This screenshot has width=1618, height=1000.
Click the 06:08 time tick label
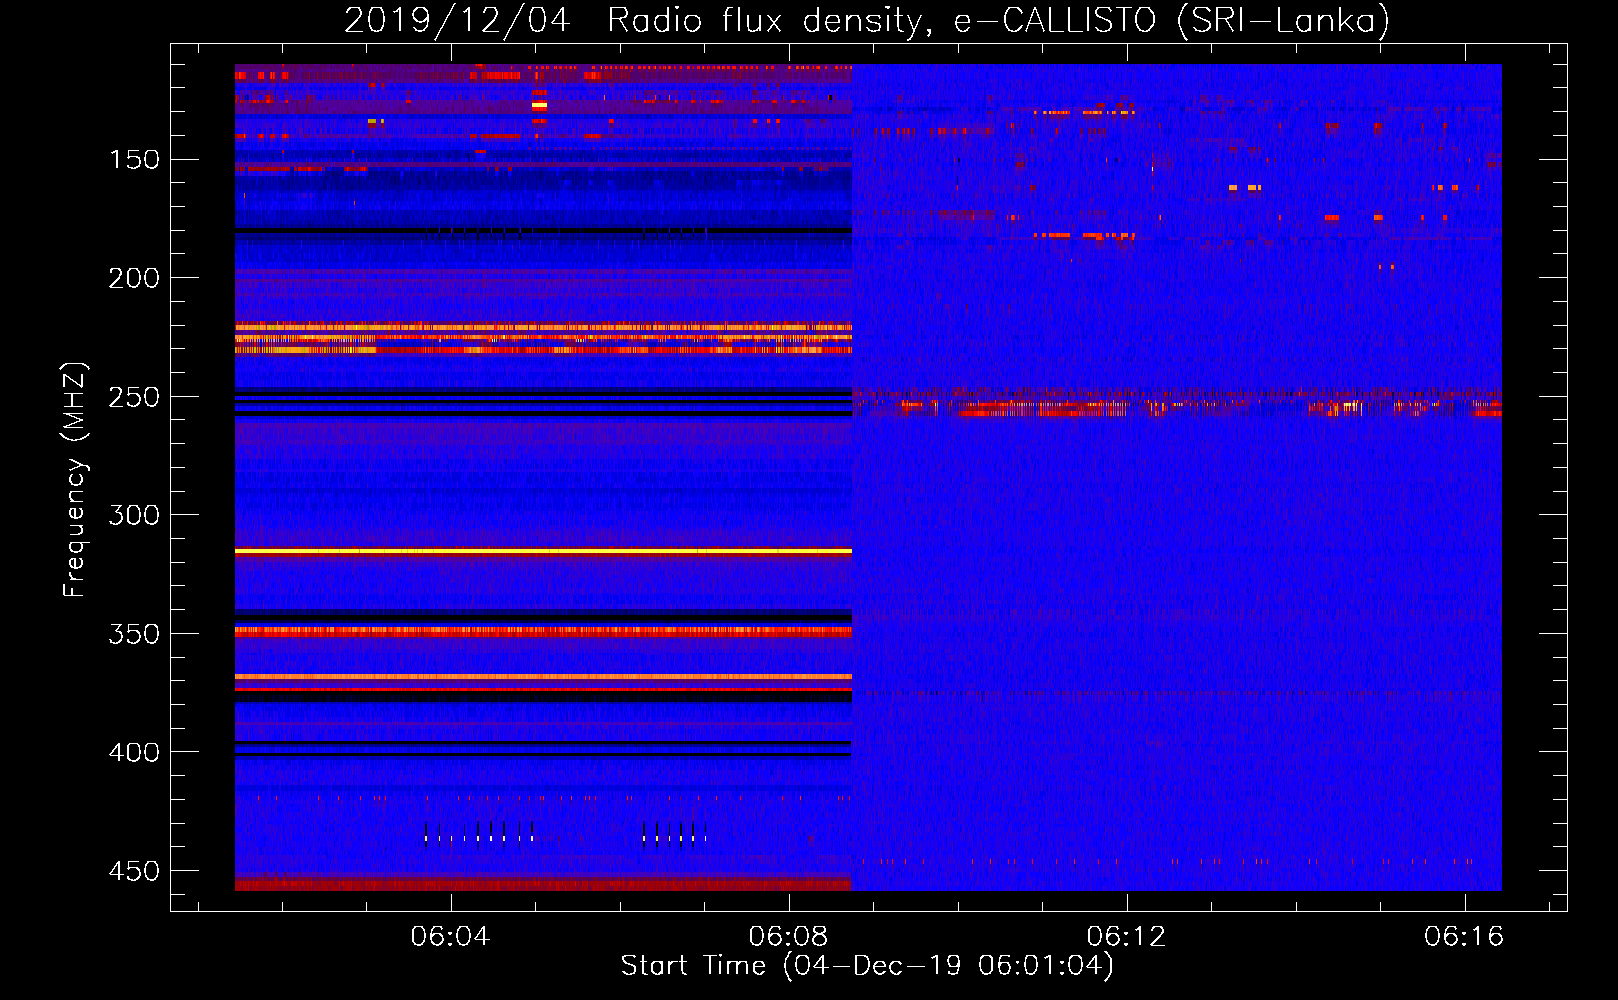[789, 936]
